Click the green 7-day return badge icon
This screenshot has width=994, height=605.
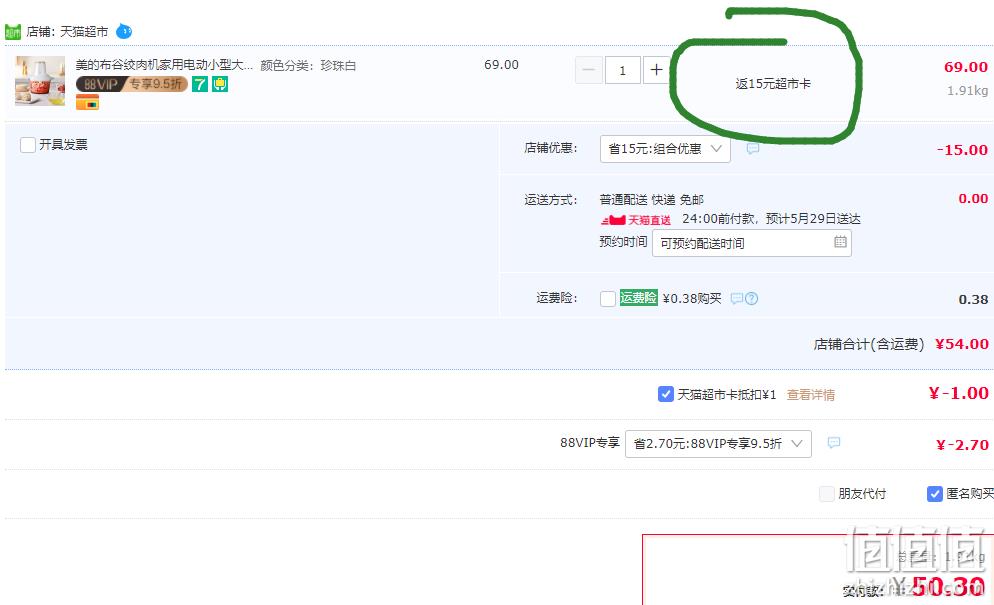(200, 84)
